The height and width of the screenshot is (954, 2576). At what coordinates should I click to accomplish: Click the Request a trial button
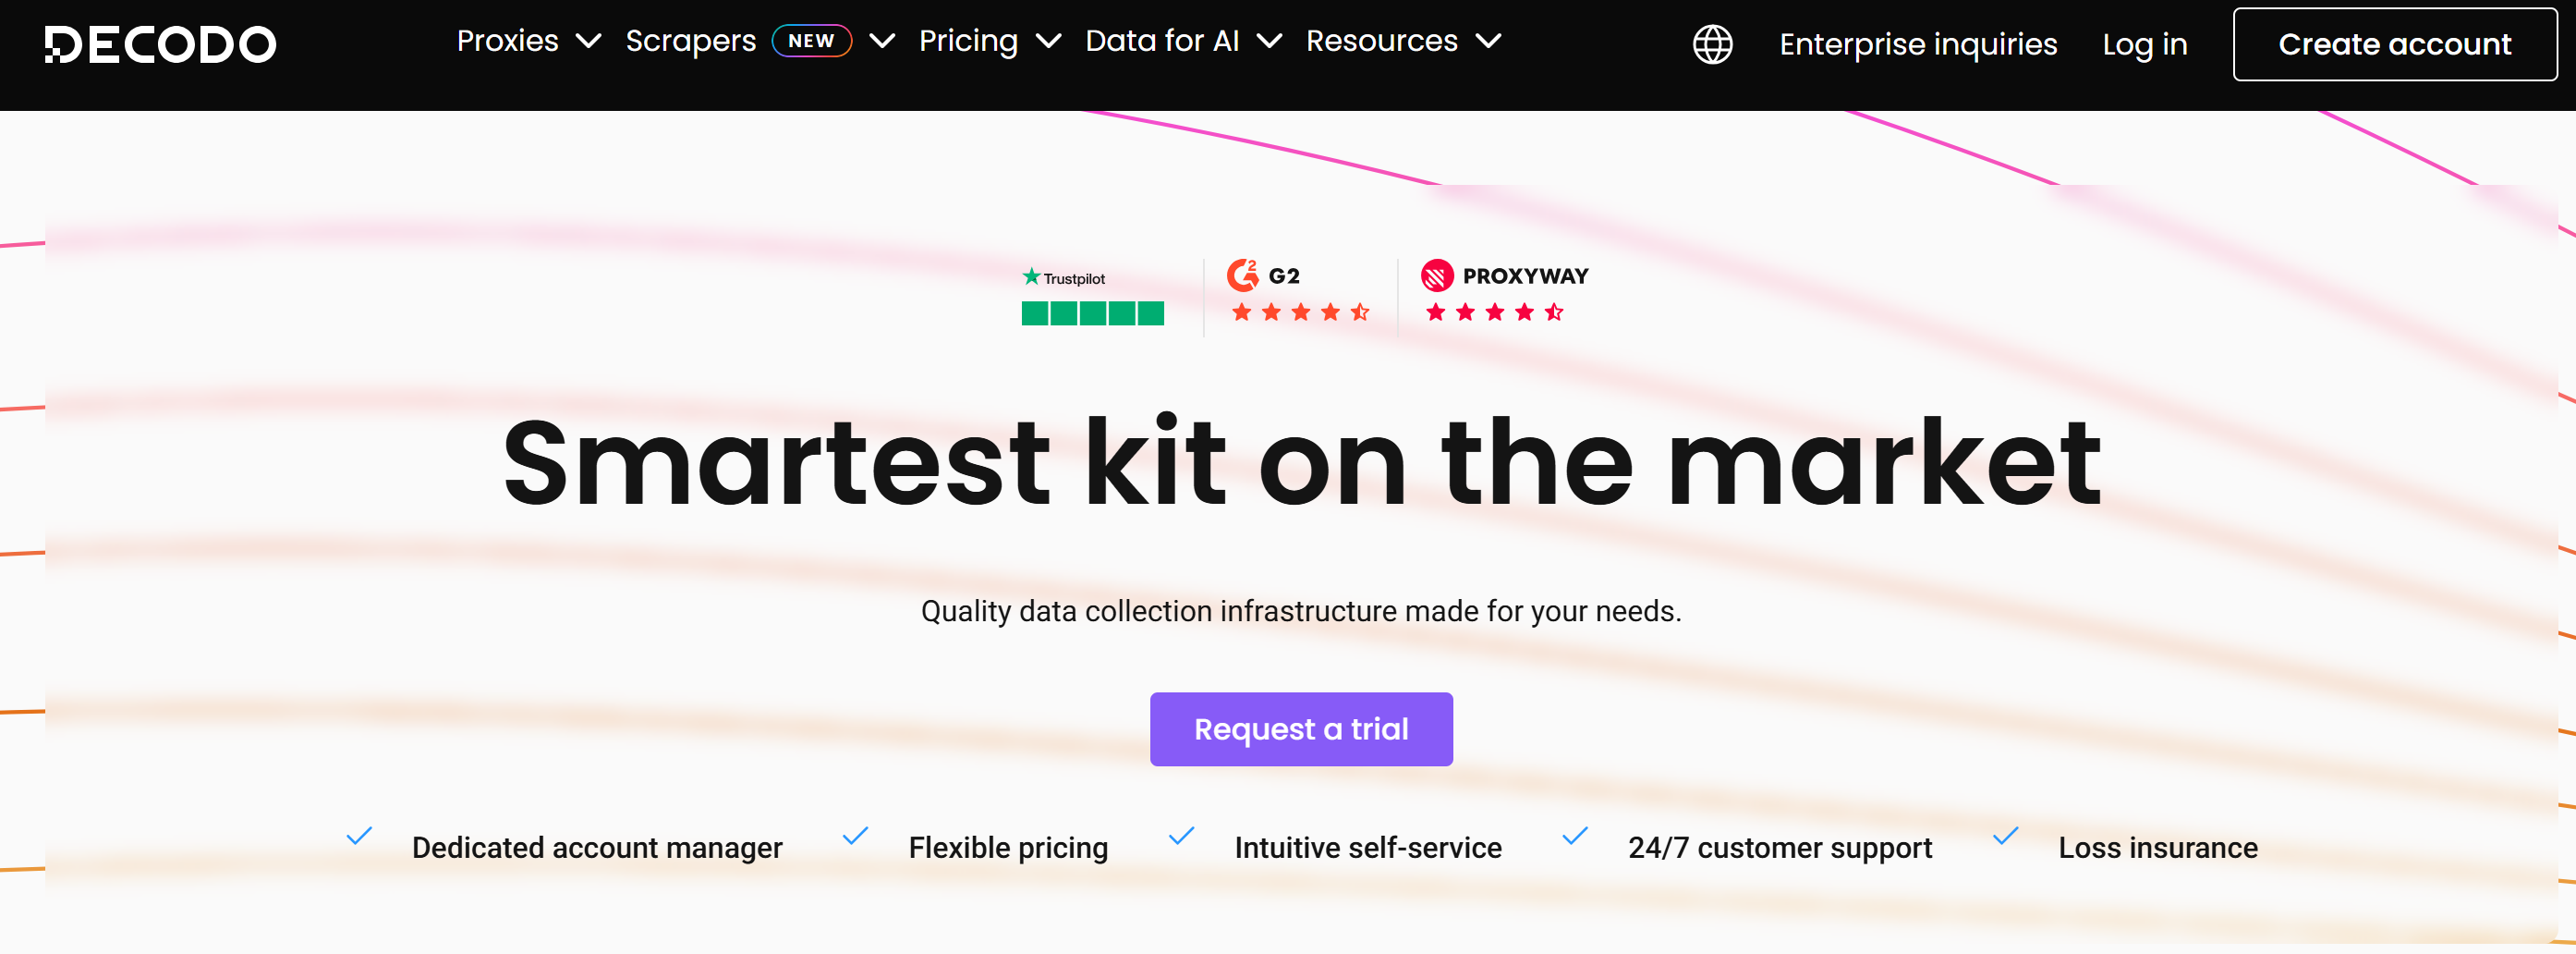point(1301,729)
